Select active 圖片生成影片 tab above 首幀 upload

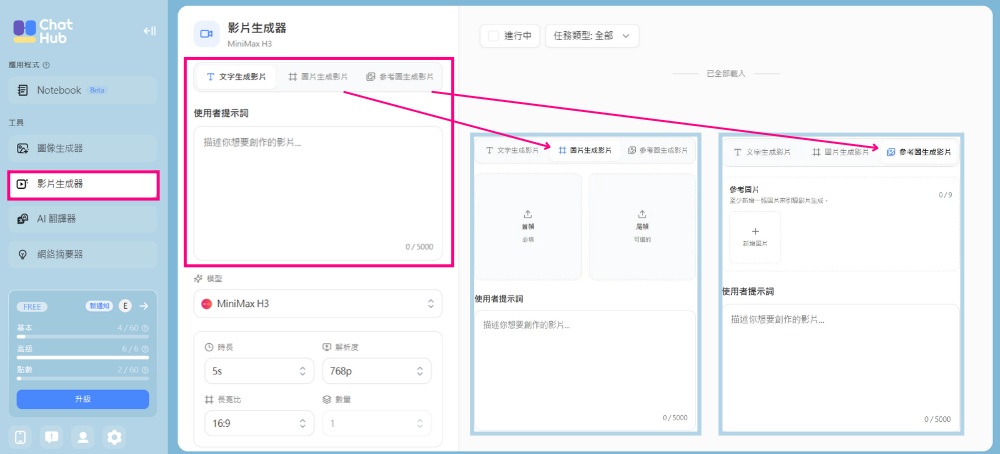585,150
